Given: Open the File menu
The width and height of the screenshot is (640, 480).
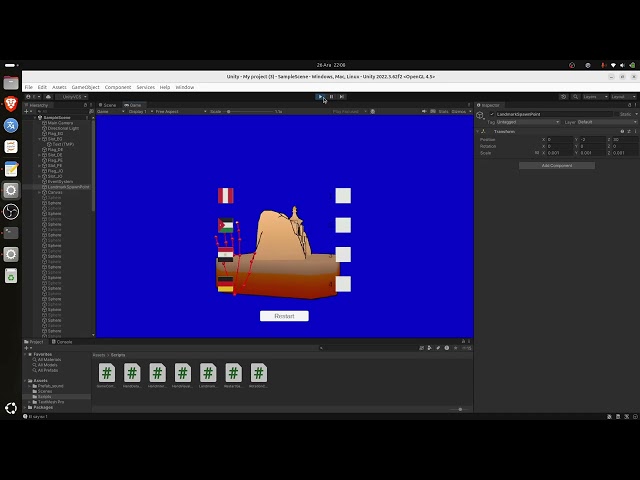Looking at the screenshot, I should click(x=29, y=87).
